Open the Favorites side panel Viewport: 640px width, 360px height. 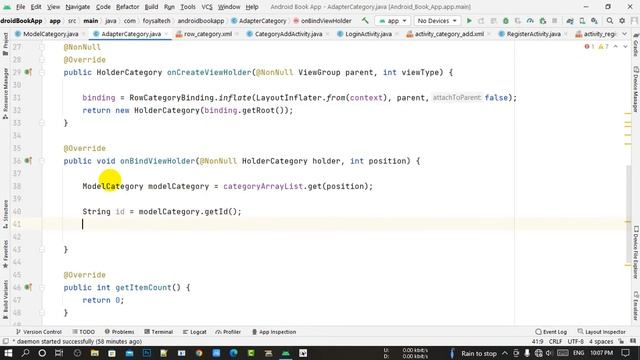click(5, 254)
